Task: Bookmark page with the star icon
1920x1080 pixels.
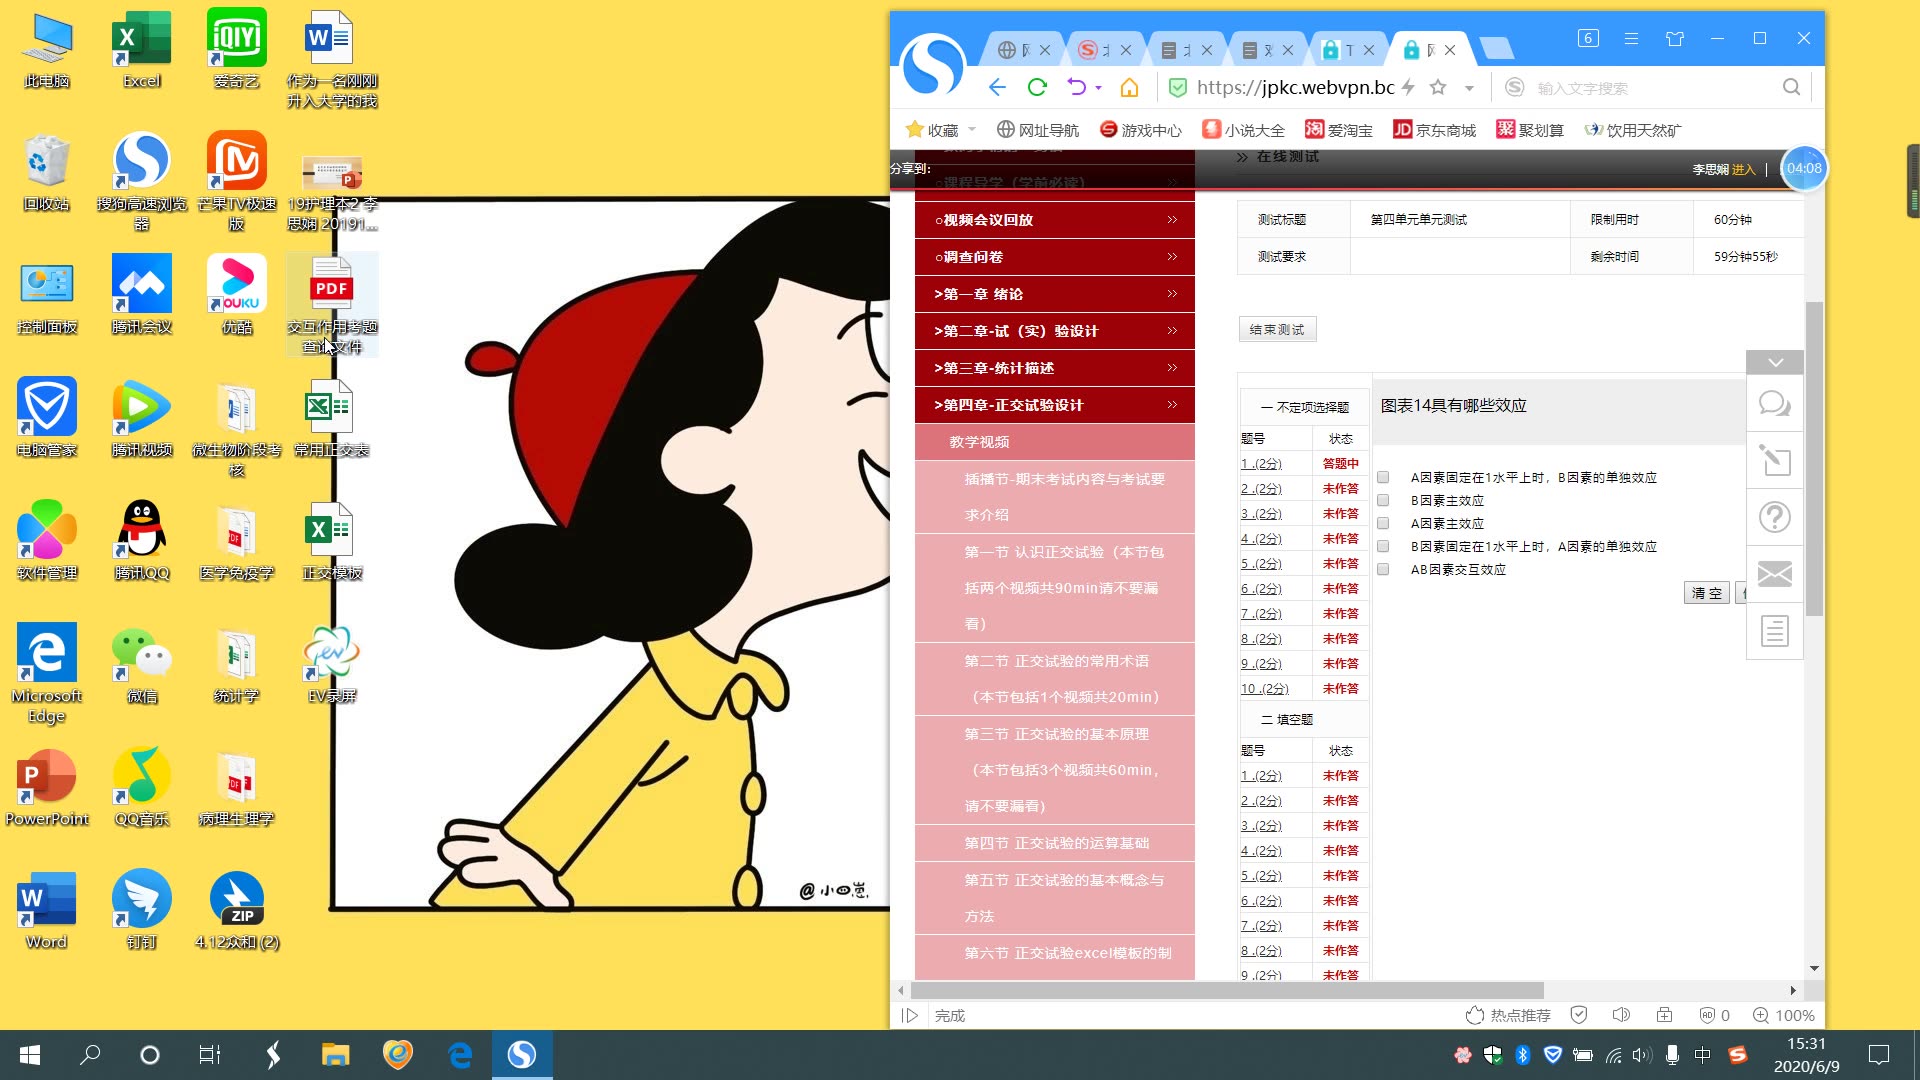Action: (x=1438, y=88)
